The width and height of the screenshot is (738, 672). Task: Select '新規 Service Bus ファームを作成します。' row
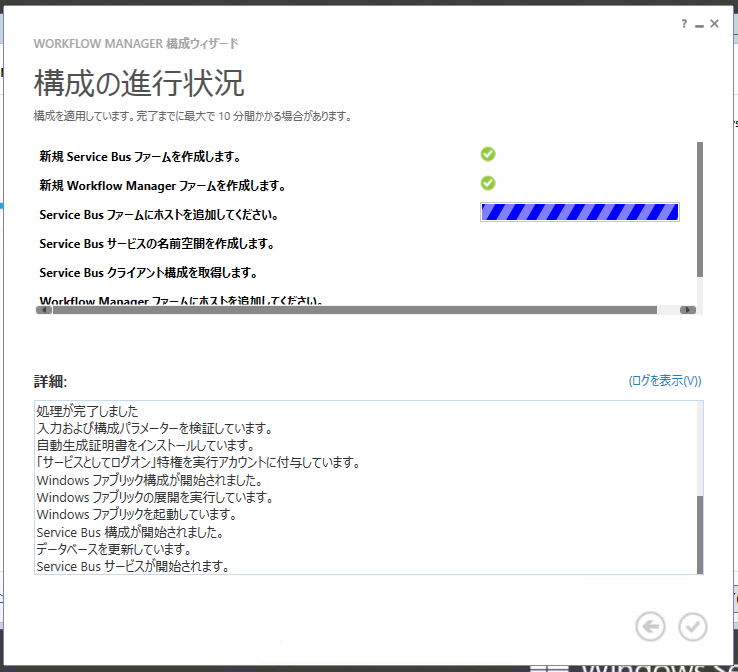[x=139, y=157]
